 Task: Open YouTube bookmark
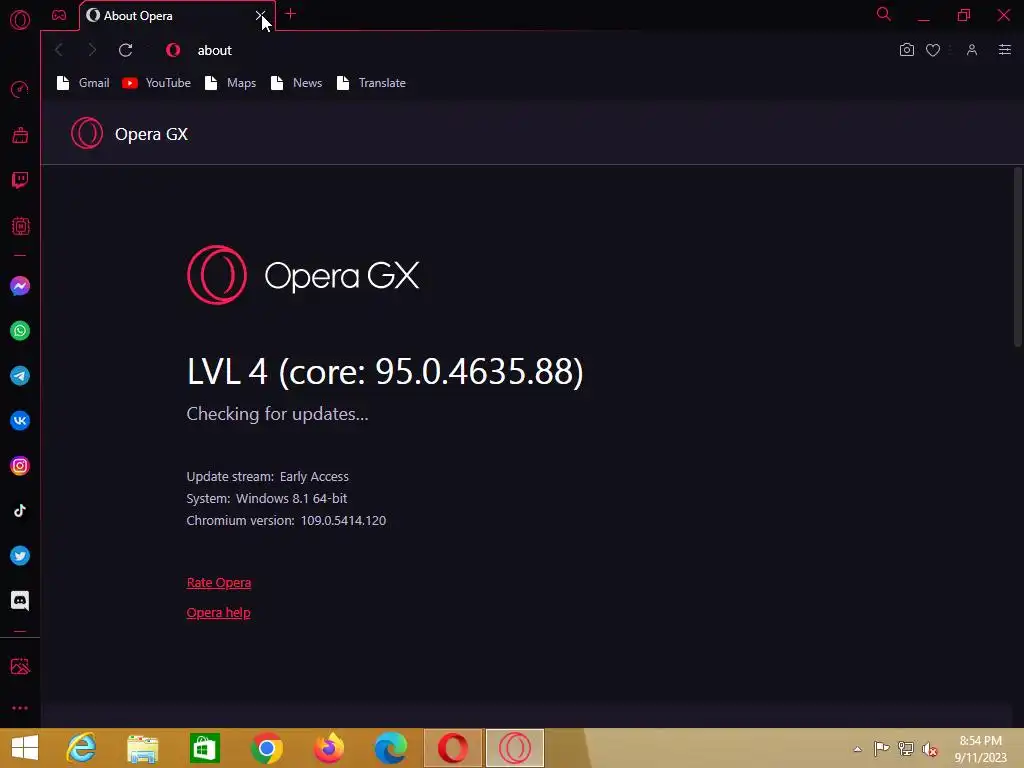coord(157,83)
